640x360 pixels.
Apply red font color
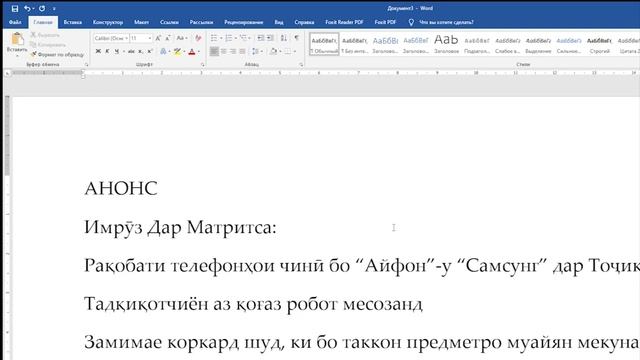pos(192,51)
